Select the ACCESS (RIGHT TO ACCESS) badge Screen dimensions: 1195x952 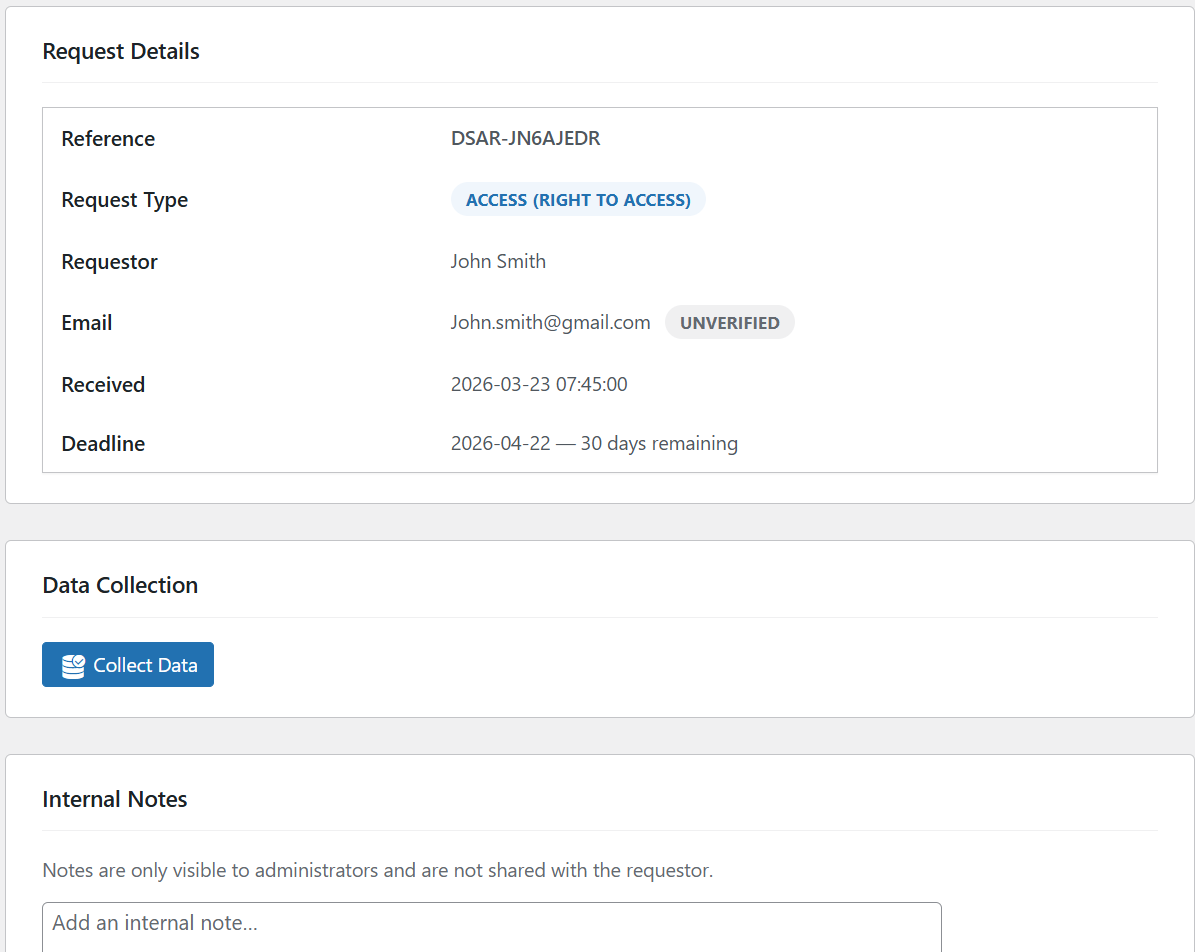coord(578,200)
